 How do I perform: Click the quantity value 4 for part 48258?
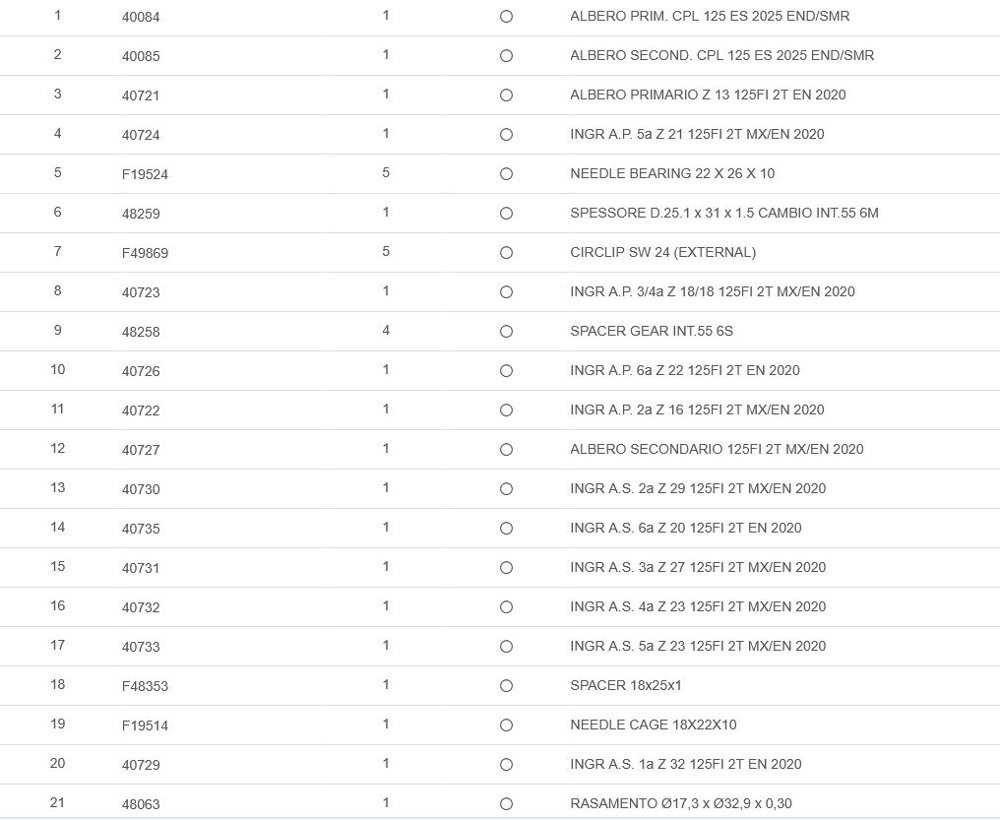386,331
